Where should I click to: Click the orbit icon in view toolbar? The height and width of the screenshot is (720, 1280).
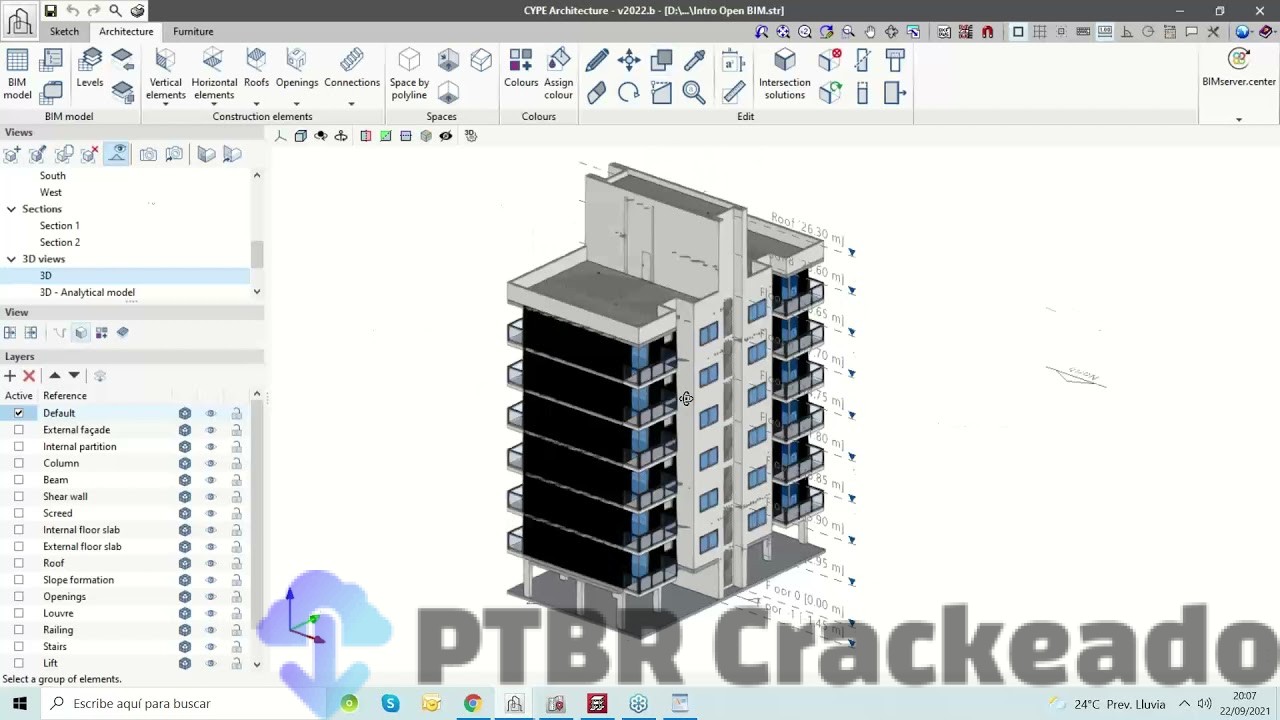(341, 136)
